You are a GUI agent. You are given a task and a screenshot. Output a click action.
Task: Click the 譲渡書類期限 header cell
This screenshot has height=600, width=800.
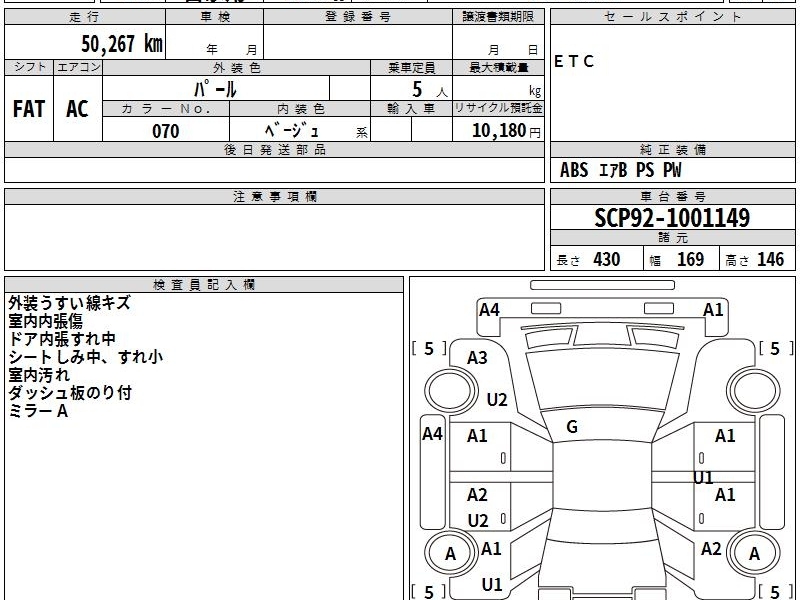coord(498,17)
